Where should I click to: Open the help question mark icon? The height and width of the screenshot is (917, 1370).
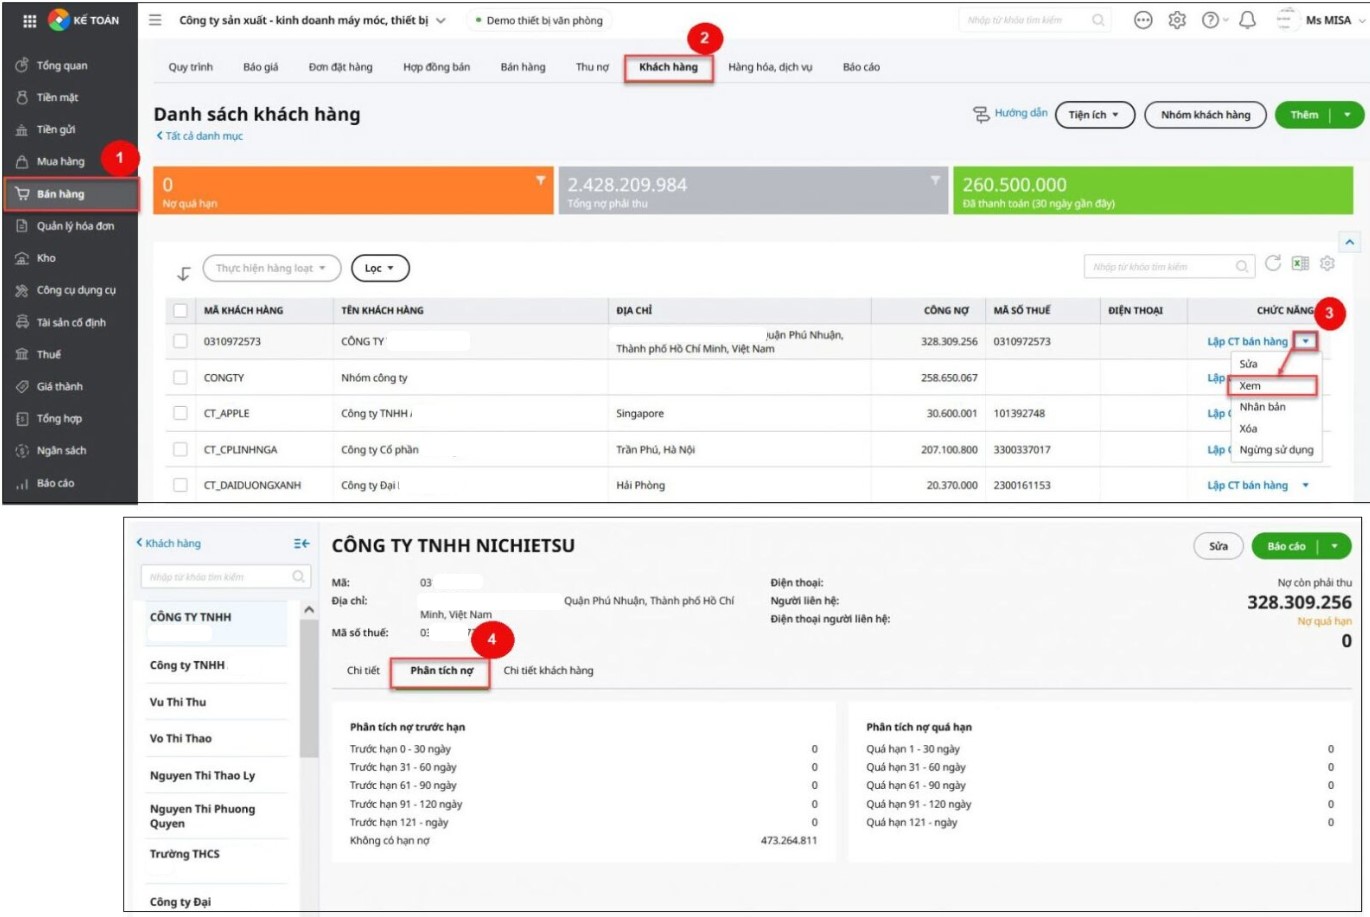pyautogui.click(x=1211, y=20)
